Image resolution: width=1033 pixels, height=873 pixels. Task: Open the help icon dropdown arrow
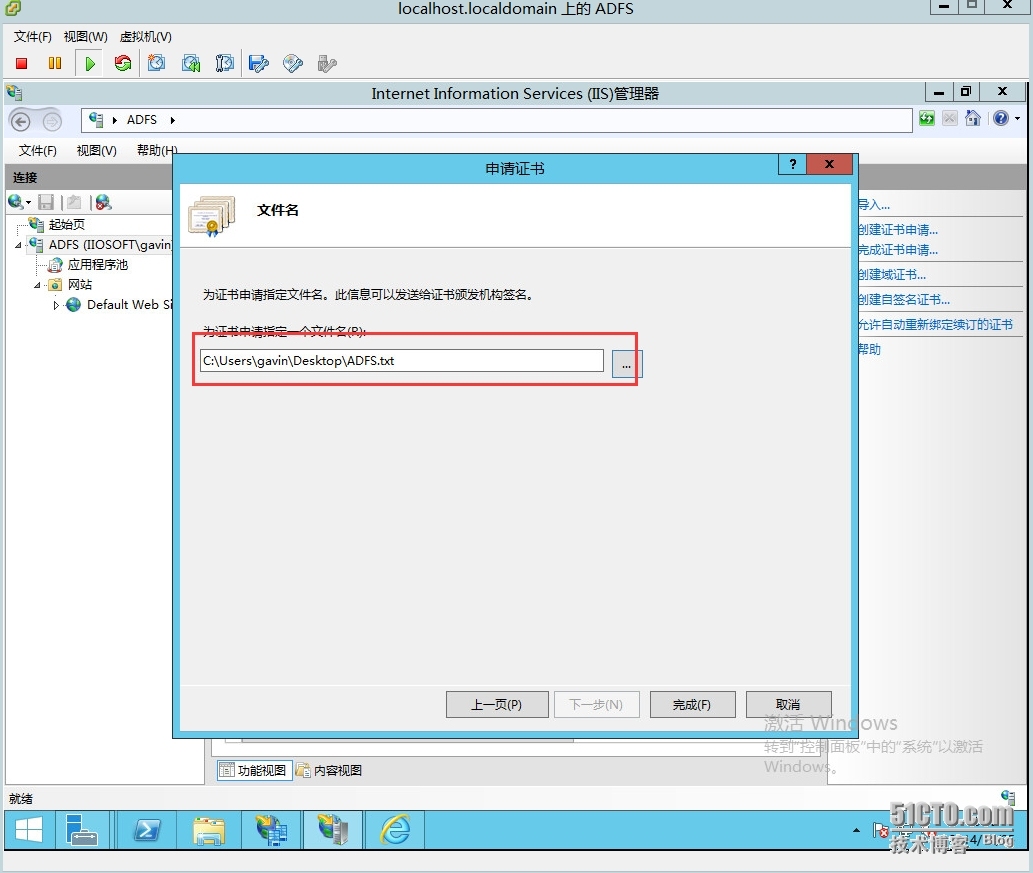(1017, 119)
